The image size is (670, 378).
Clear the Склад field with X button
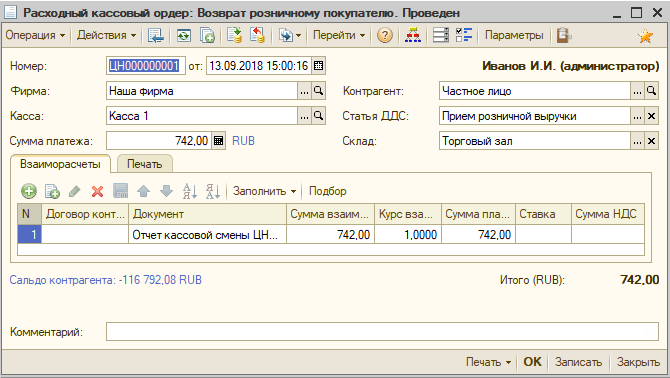coord(651,141)
